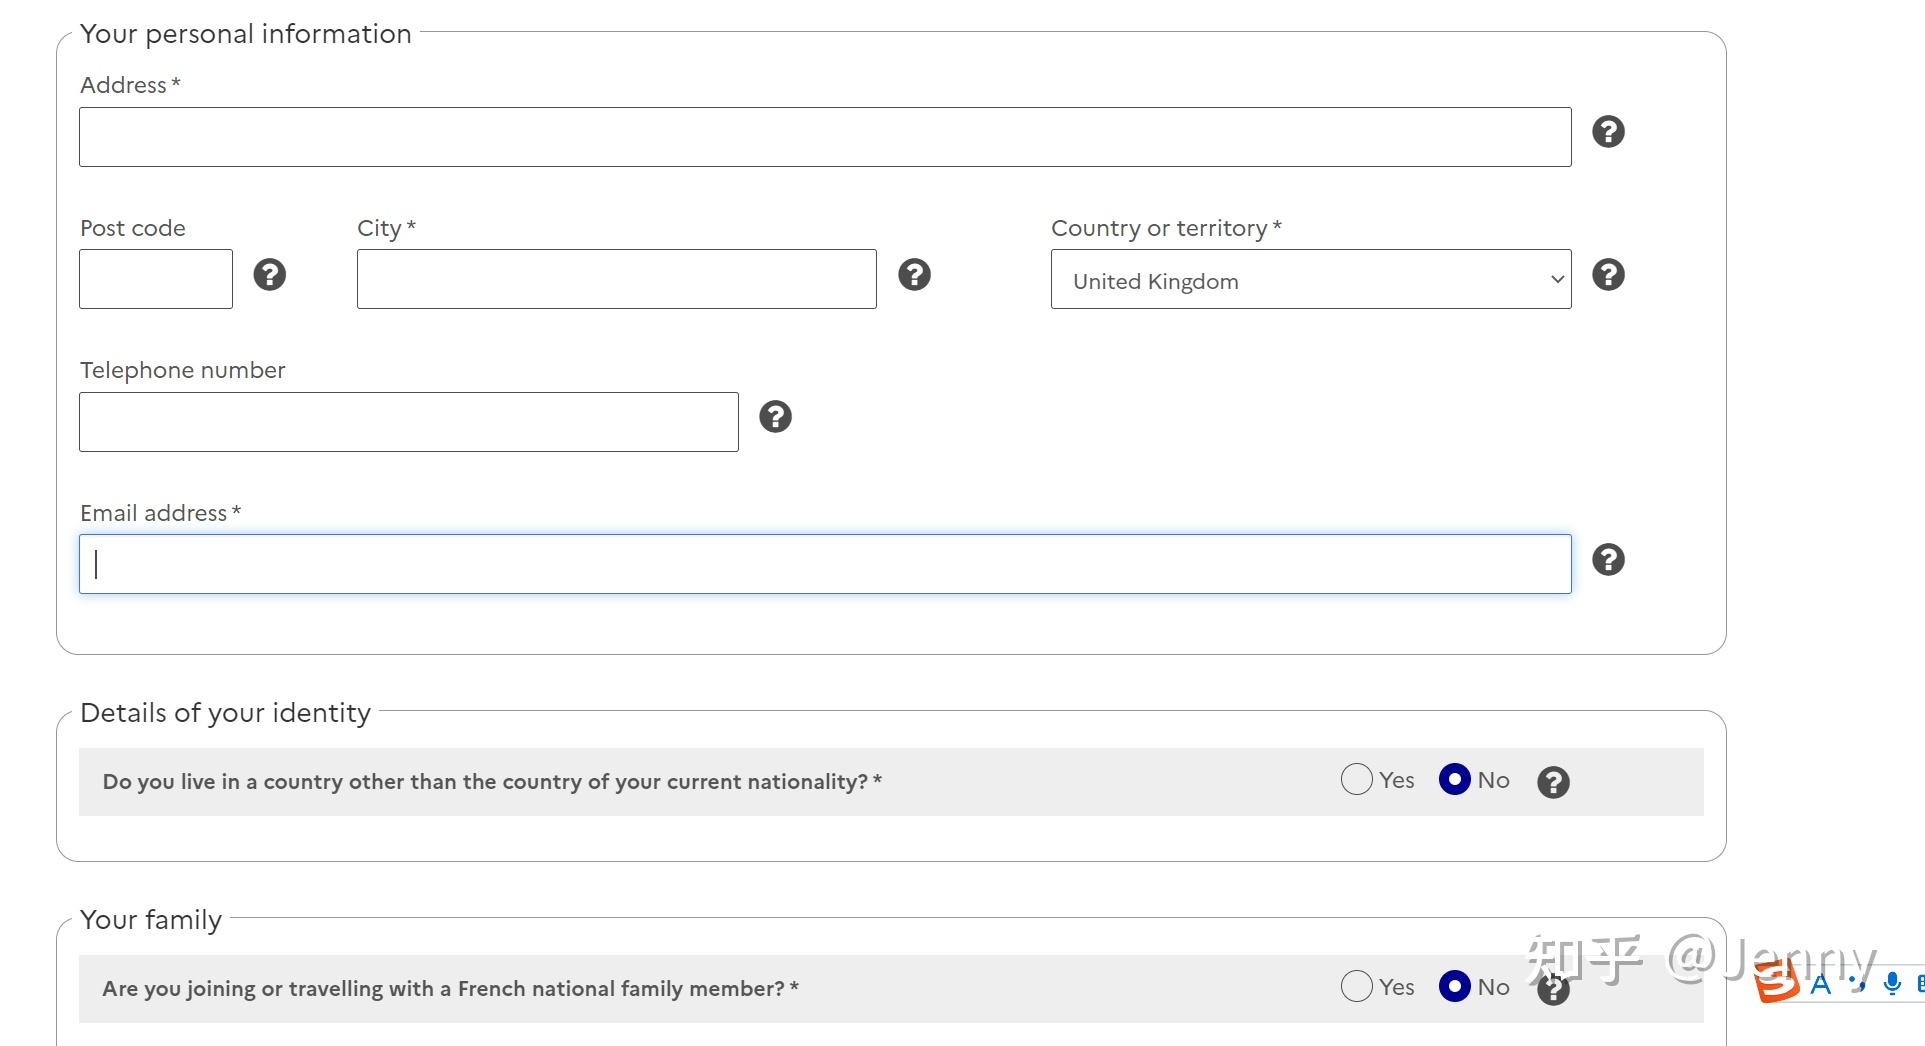Select Yes for living in another country
The width and height of the screenshot is (1925, 1046).
(1356, 779)
